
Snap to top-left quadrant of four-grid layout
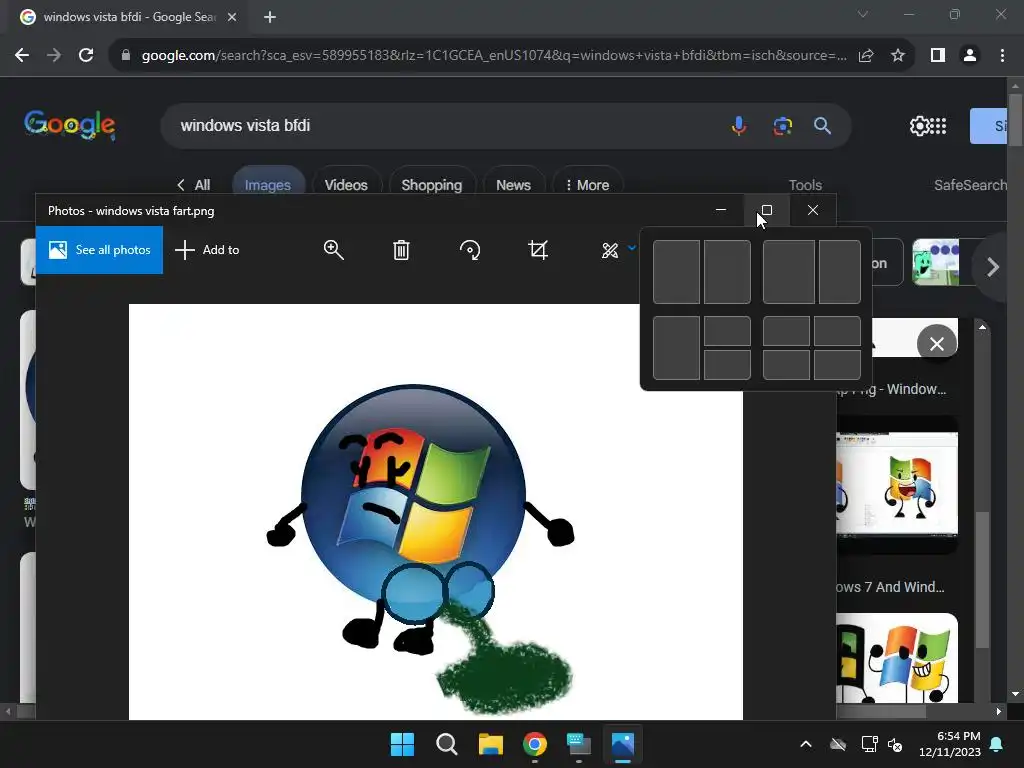[786, 331]
